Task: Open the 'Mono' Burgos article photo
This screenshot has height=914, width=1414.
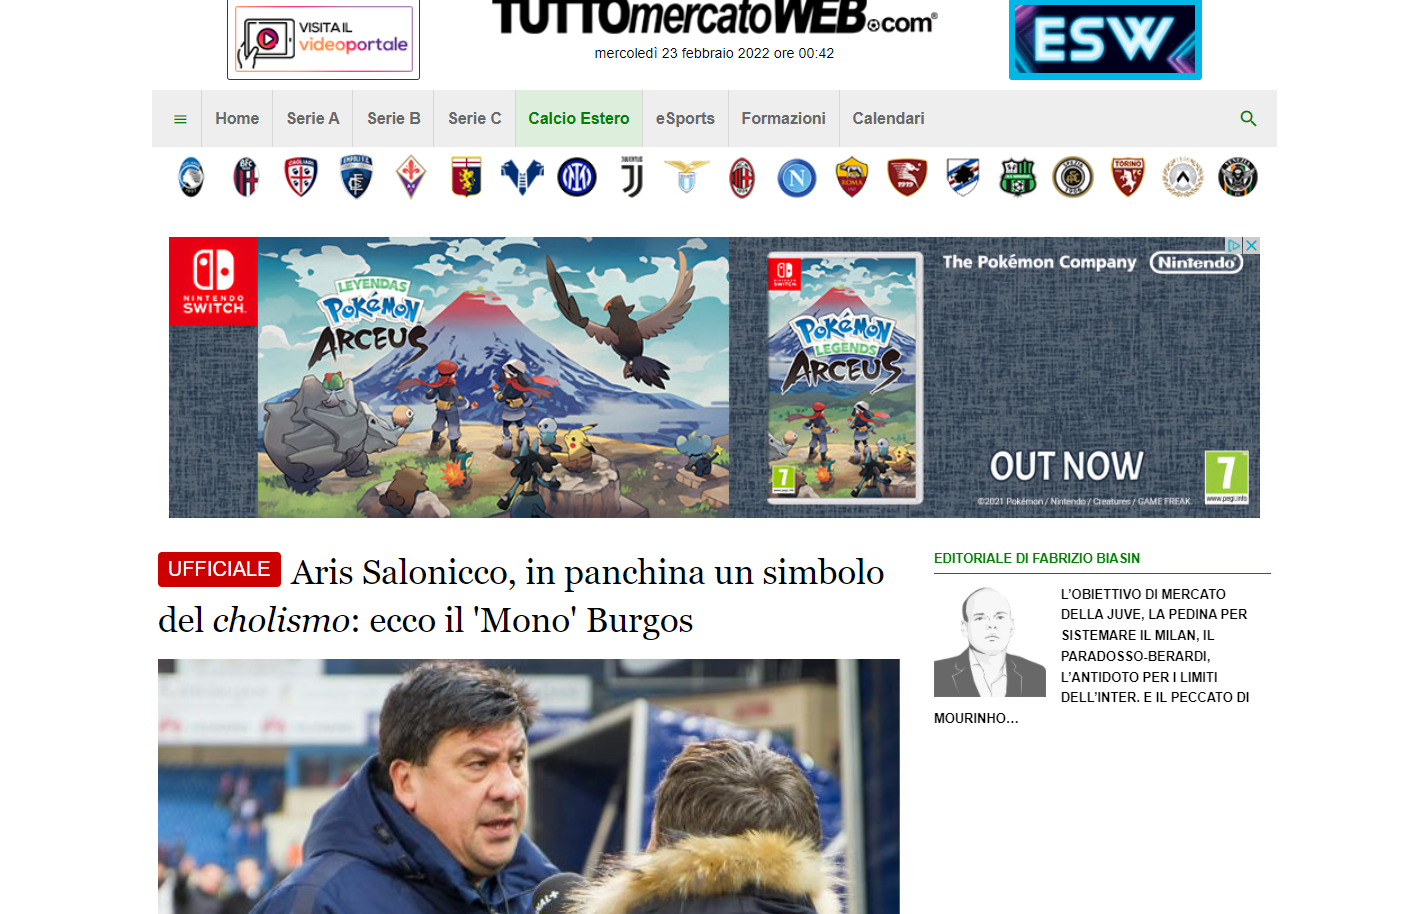Action: click(x=528, y=786)
